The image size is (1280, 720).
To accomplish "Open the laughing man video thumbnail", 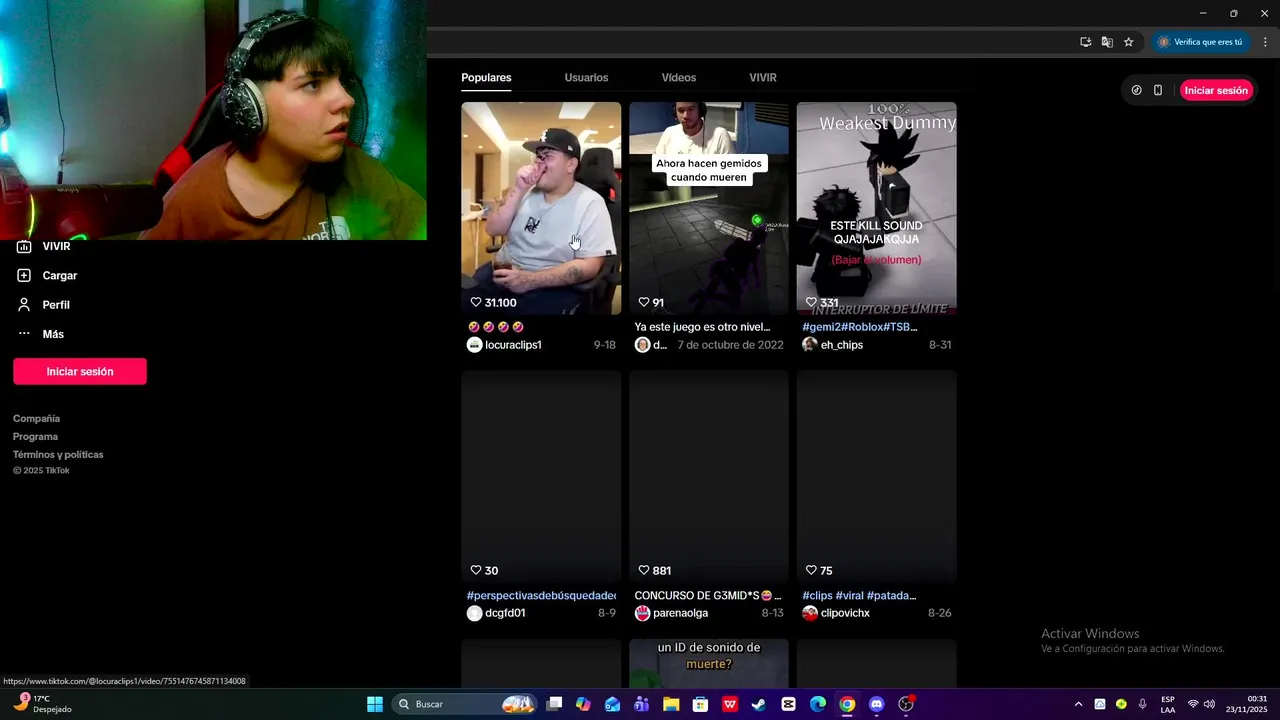I will (541, 208).
